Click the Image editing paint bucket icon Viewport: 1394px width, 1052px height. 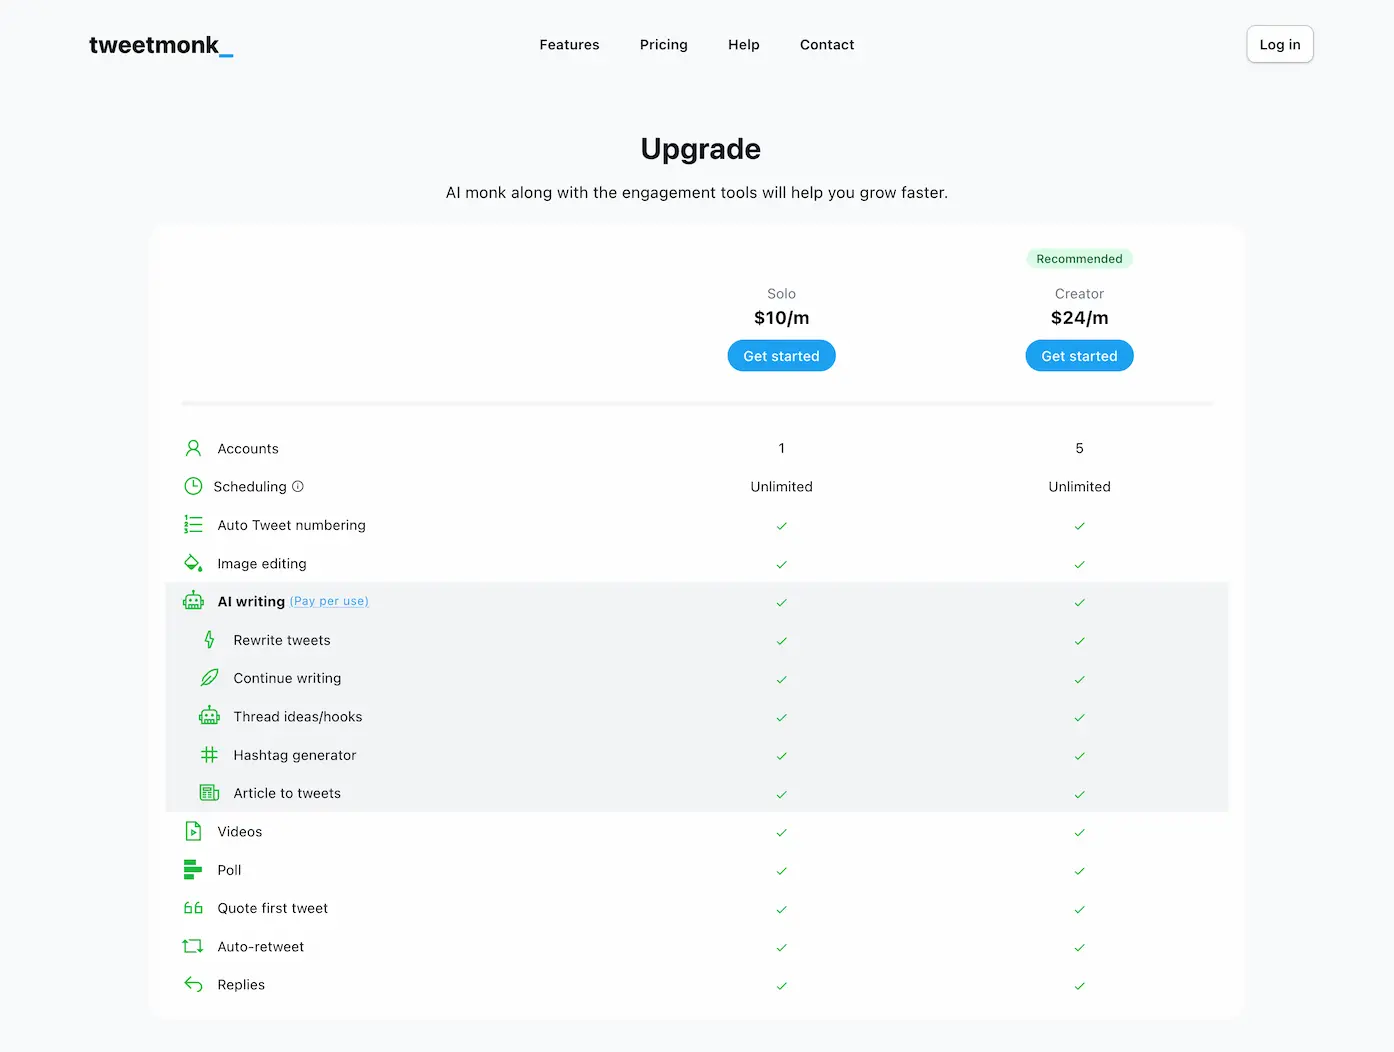tap(193, 563)
